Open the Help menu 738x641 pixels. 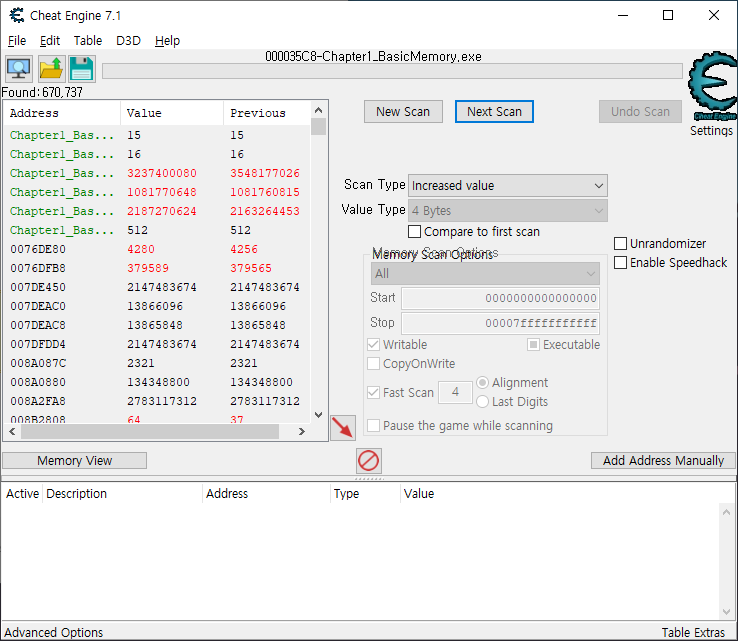pos(167,40)
